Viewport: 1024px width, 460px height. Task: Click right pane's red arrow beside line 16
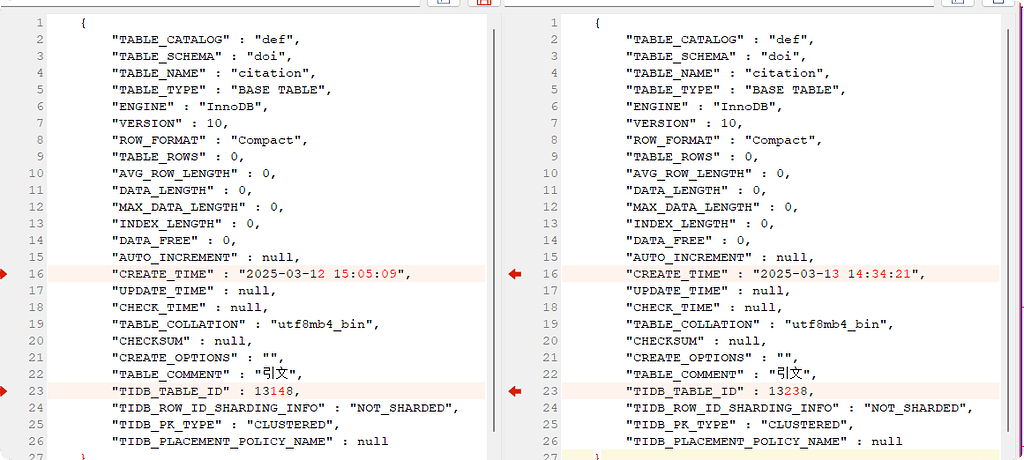[515, 273]
